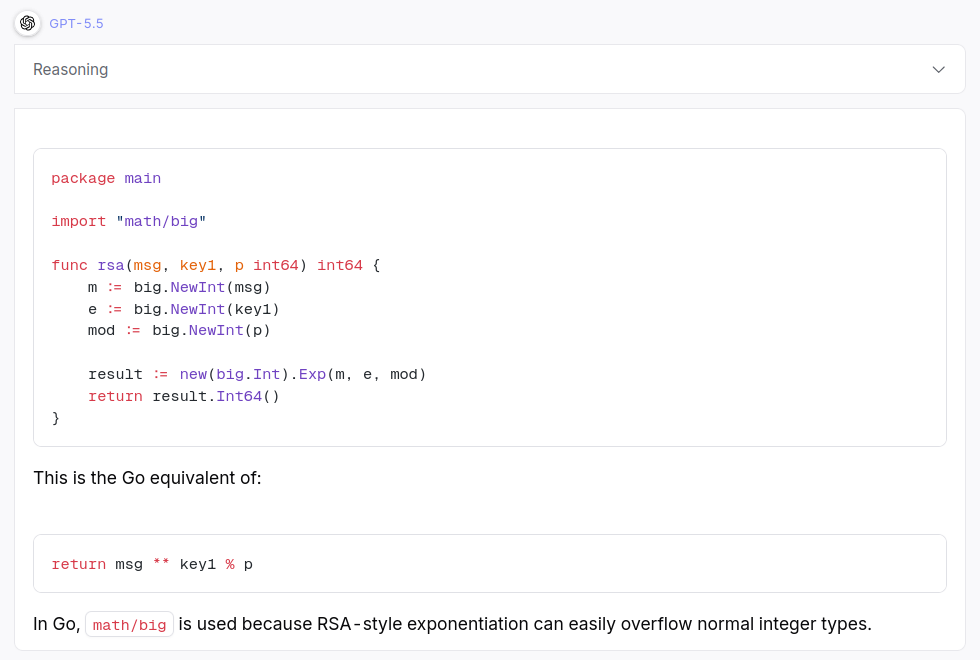Click the 'return msg ** key1 % p' snippet
980x660 pixels.
point(152,564)
